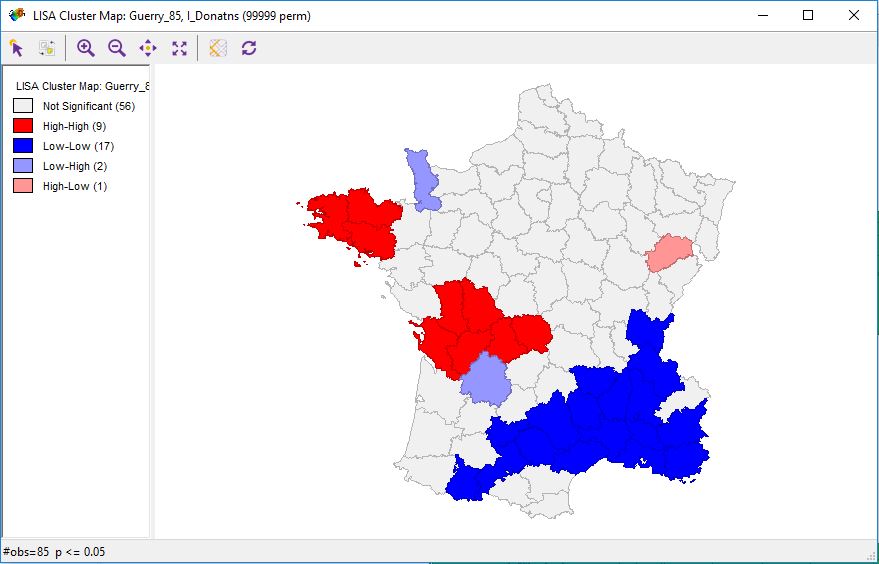Click the basemap toolbar icon
The height and width of the screenshot is (564, 879).
click(x=218, y=48)
